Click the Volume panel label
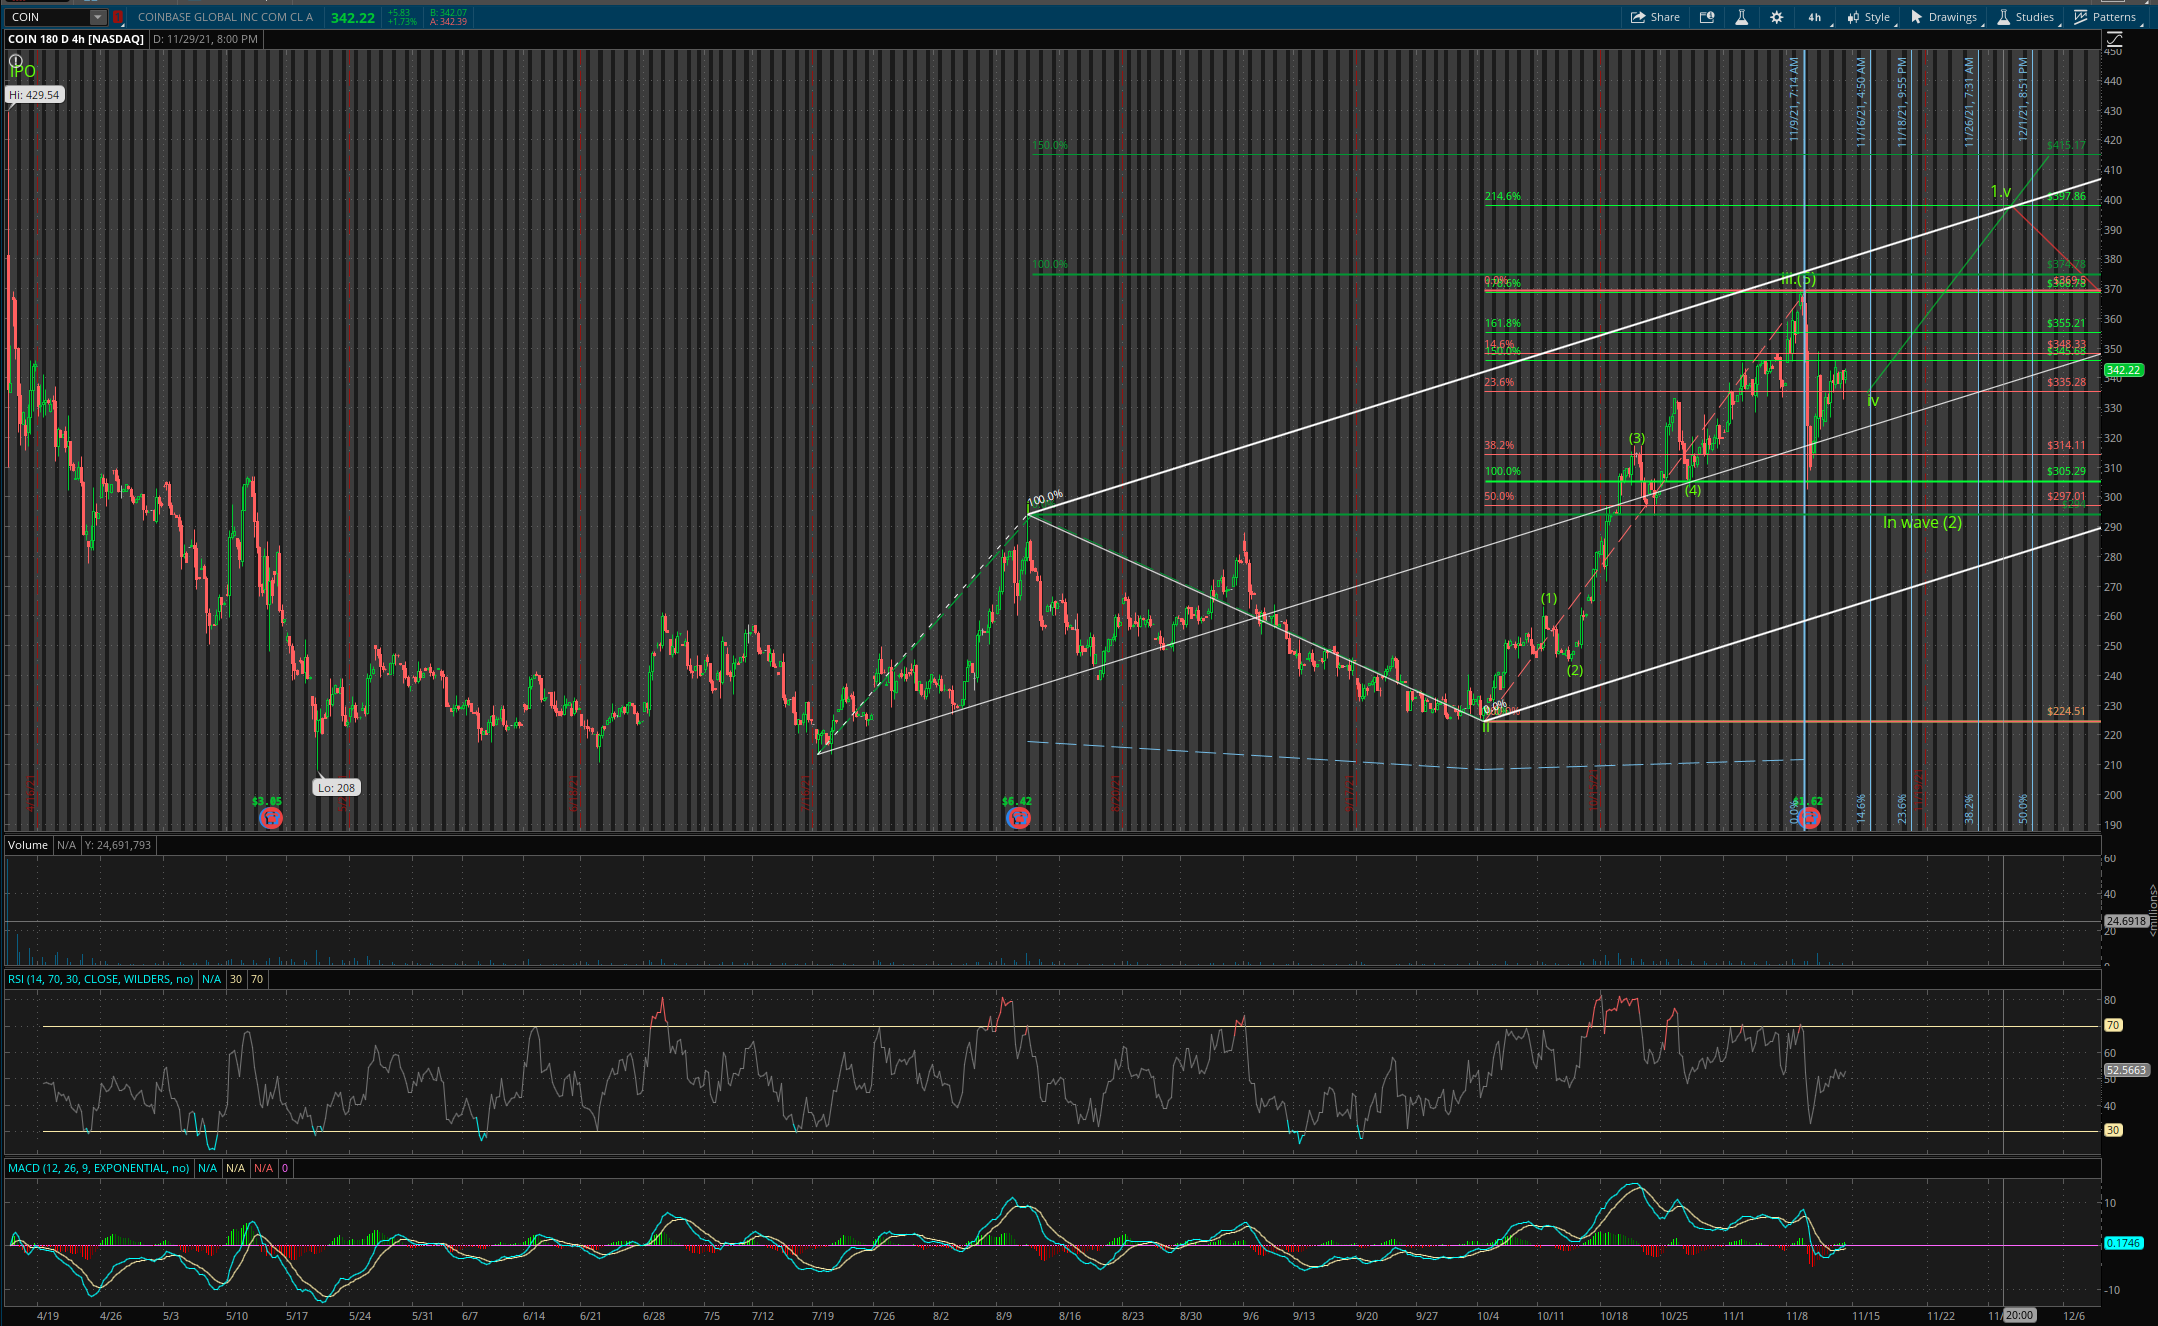The width and height of the screenshot is (2158, 1326). (28, 845)
